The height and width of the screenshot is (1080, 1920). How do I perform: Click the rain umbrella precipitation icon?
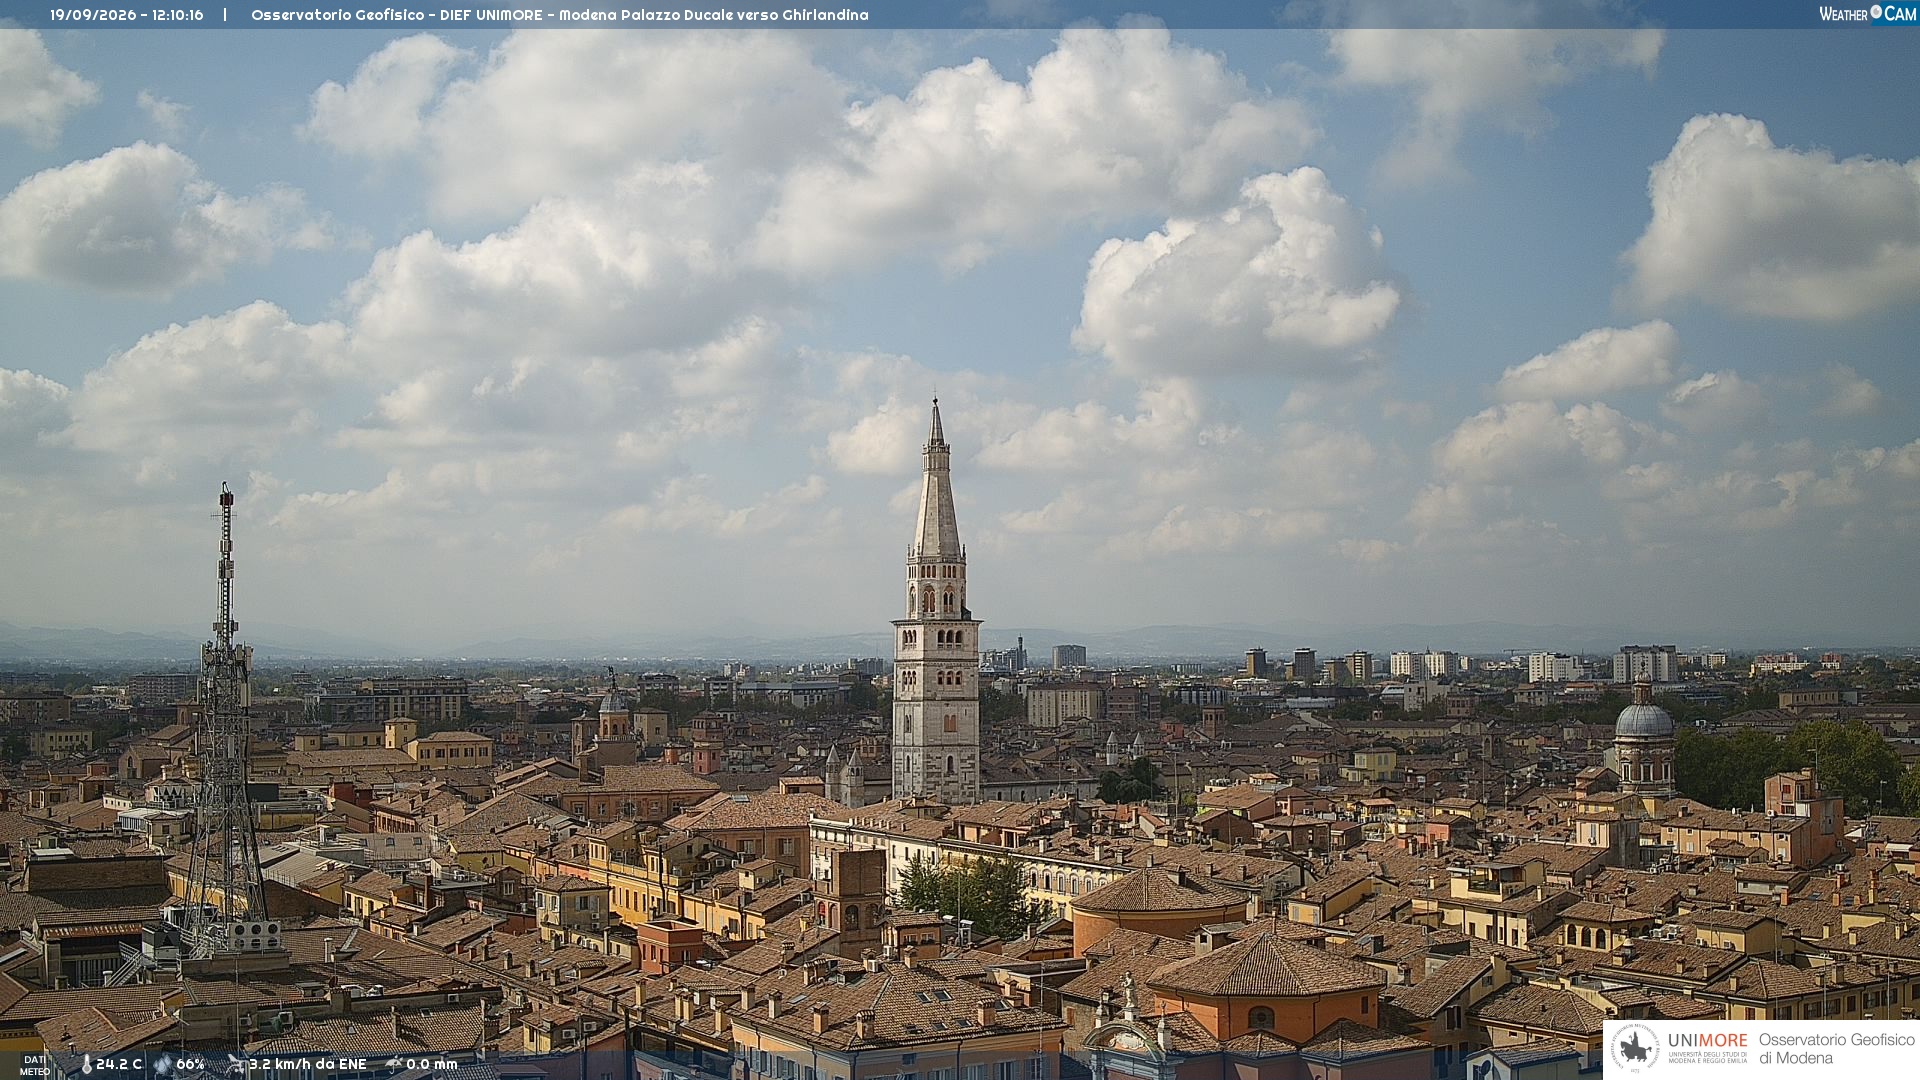point(393,1065)
